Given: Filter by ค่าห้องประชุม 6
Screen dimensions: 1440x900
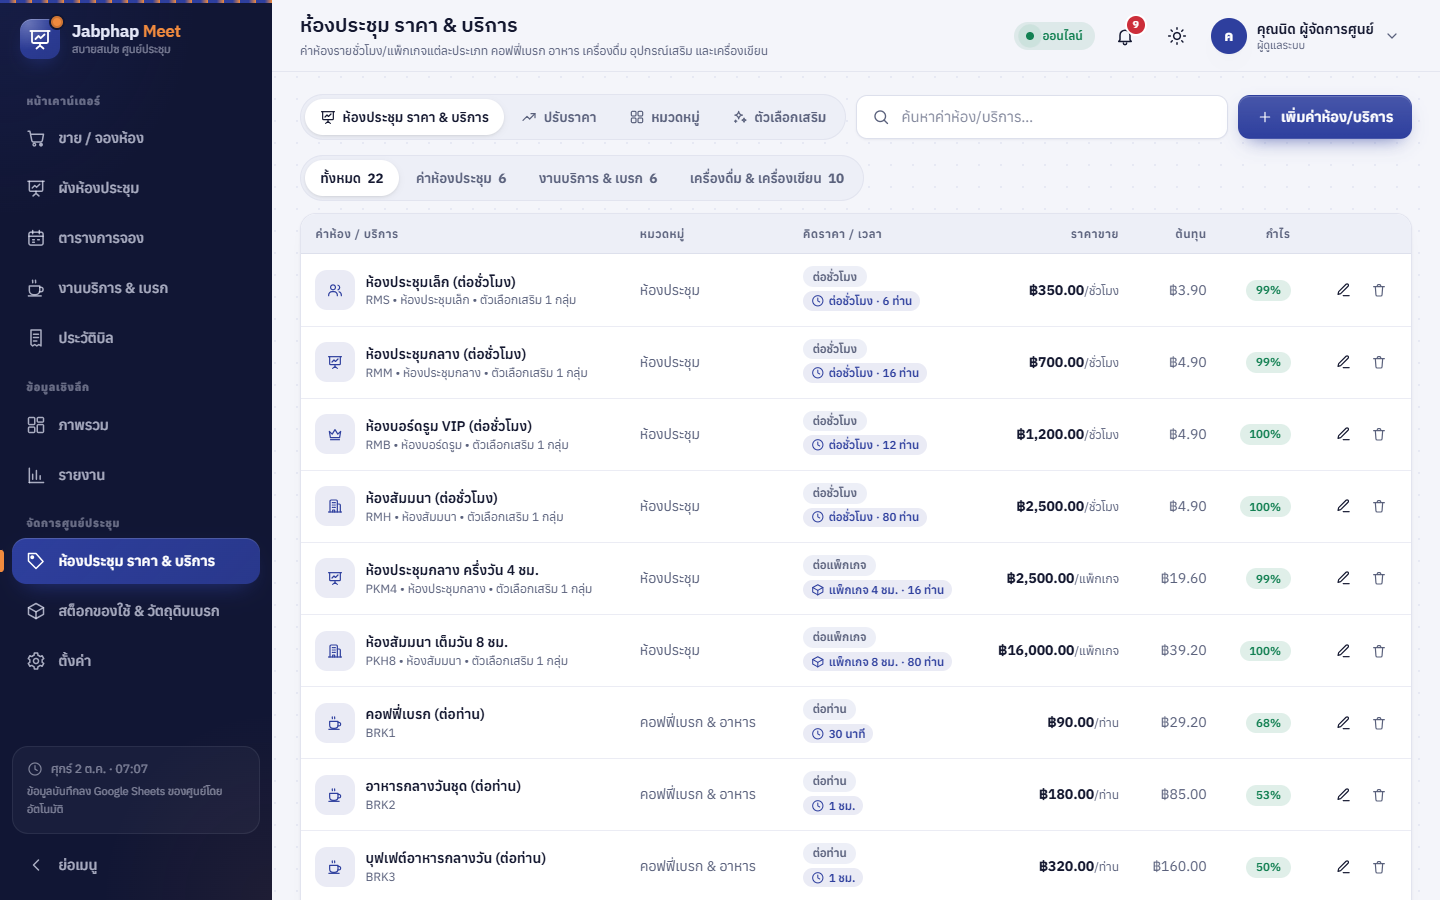Looking at the screenshot, I should pos(461,178).
